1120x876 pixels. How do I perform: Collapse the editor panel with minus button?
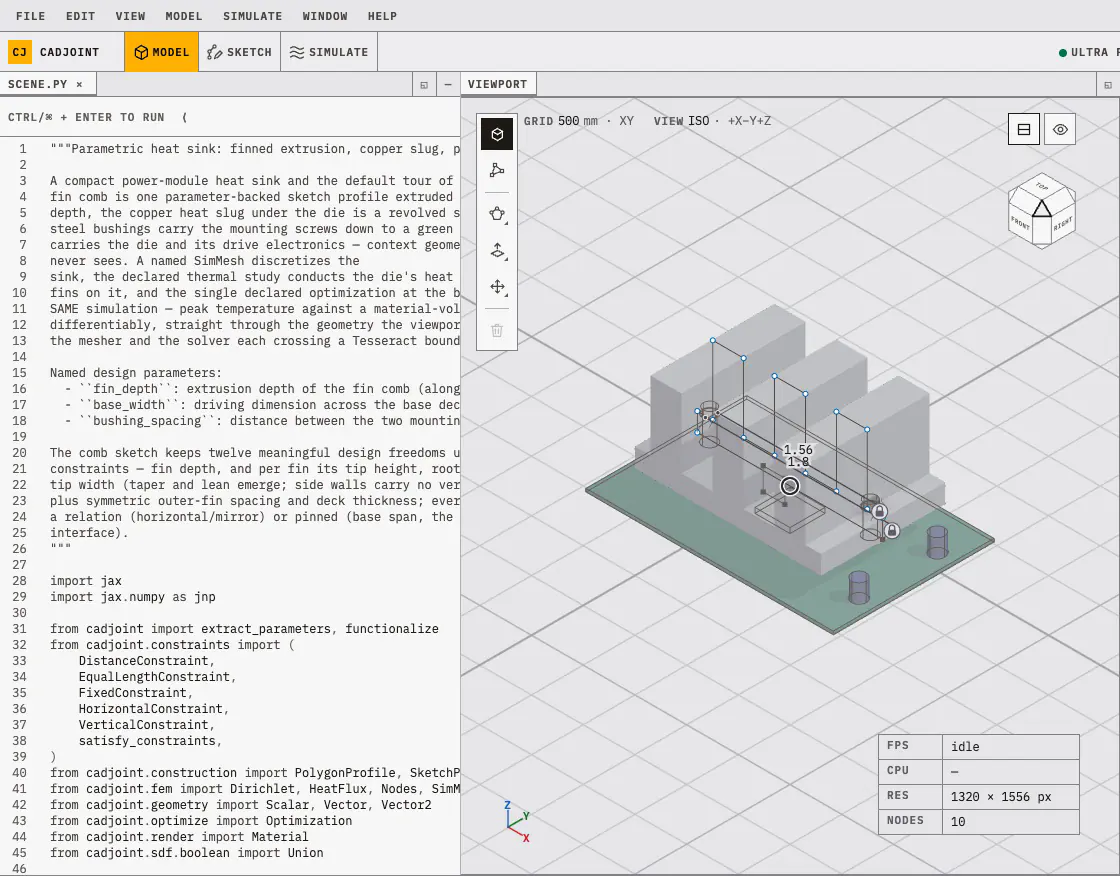point(448,84)
